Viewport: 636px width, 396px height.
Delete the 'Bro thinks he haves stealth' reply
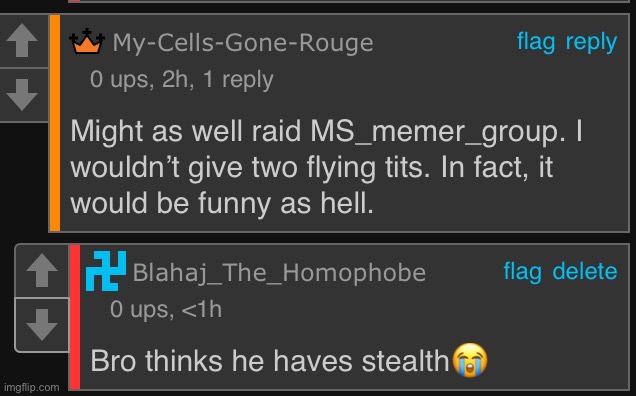point(585,271)
